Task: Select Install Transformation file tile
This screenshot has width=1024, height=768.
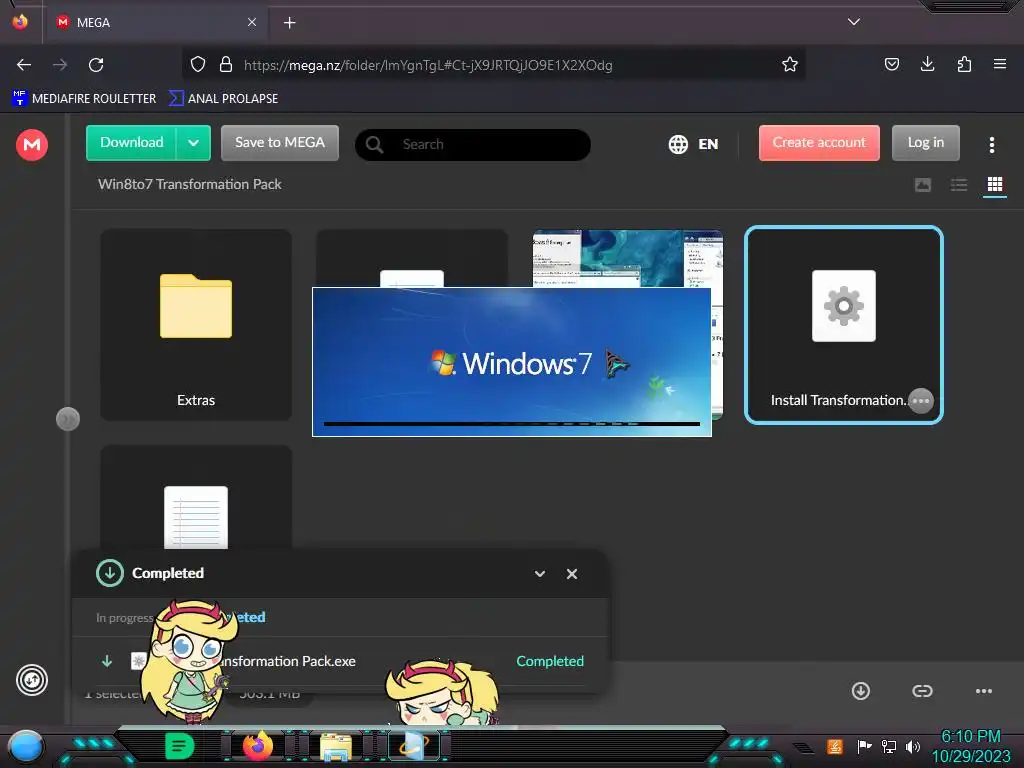Action: coord(843,325)
